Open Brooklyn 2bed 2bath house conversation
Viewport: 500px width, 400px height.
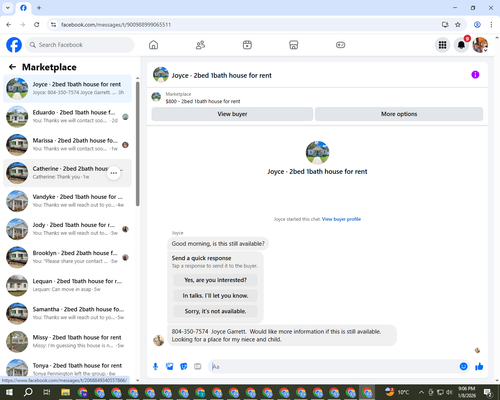pyautogui.click(x=67, y=257)
